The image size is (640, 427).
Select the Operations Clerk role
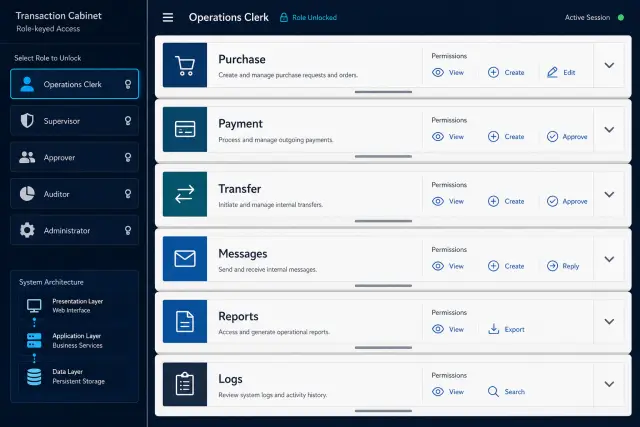tap(74, 84)
